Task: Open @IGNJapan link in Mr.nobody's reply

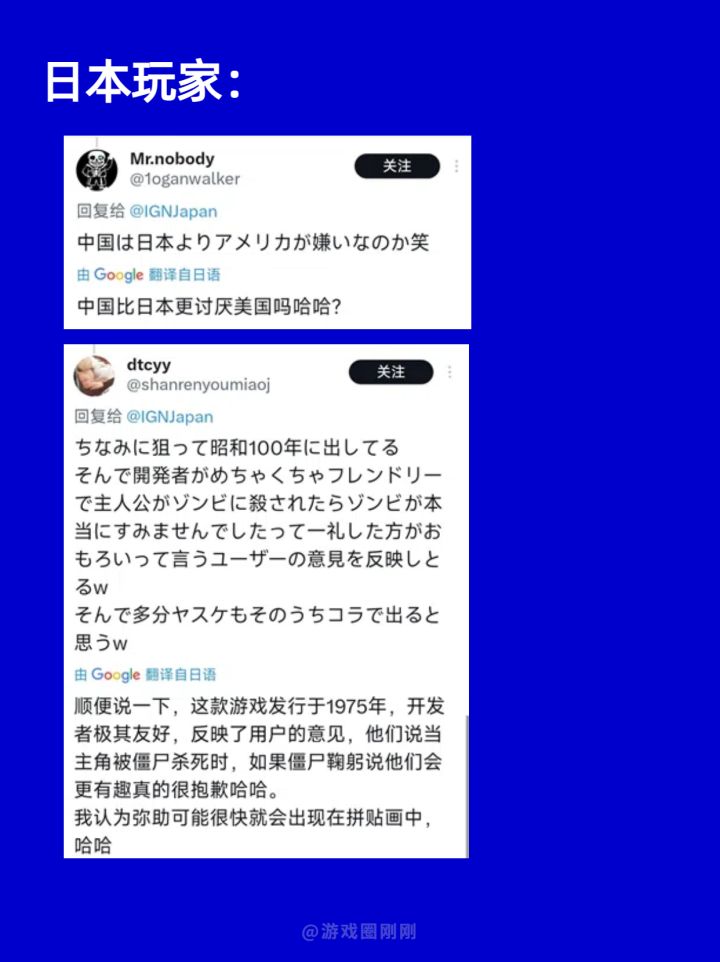Action: pos(174,212)
